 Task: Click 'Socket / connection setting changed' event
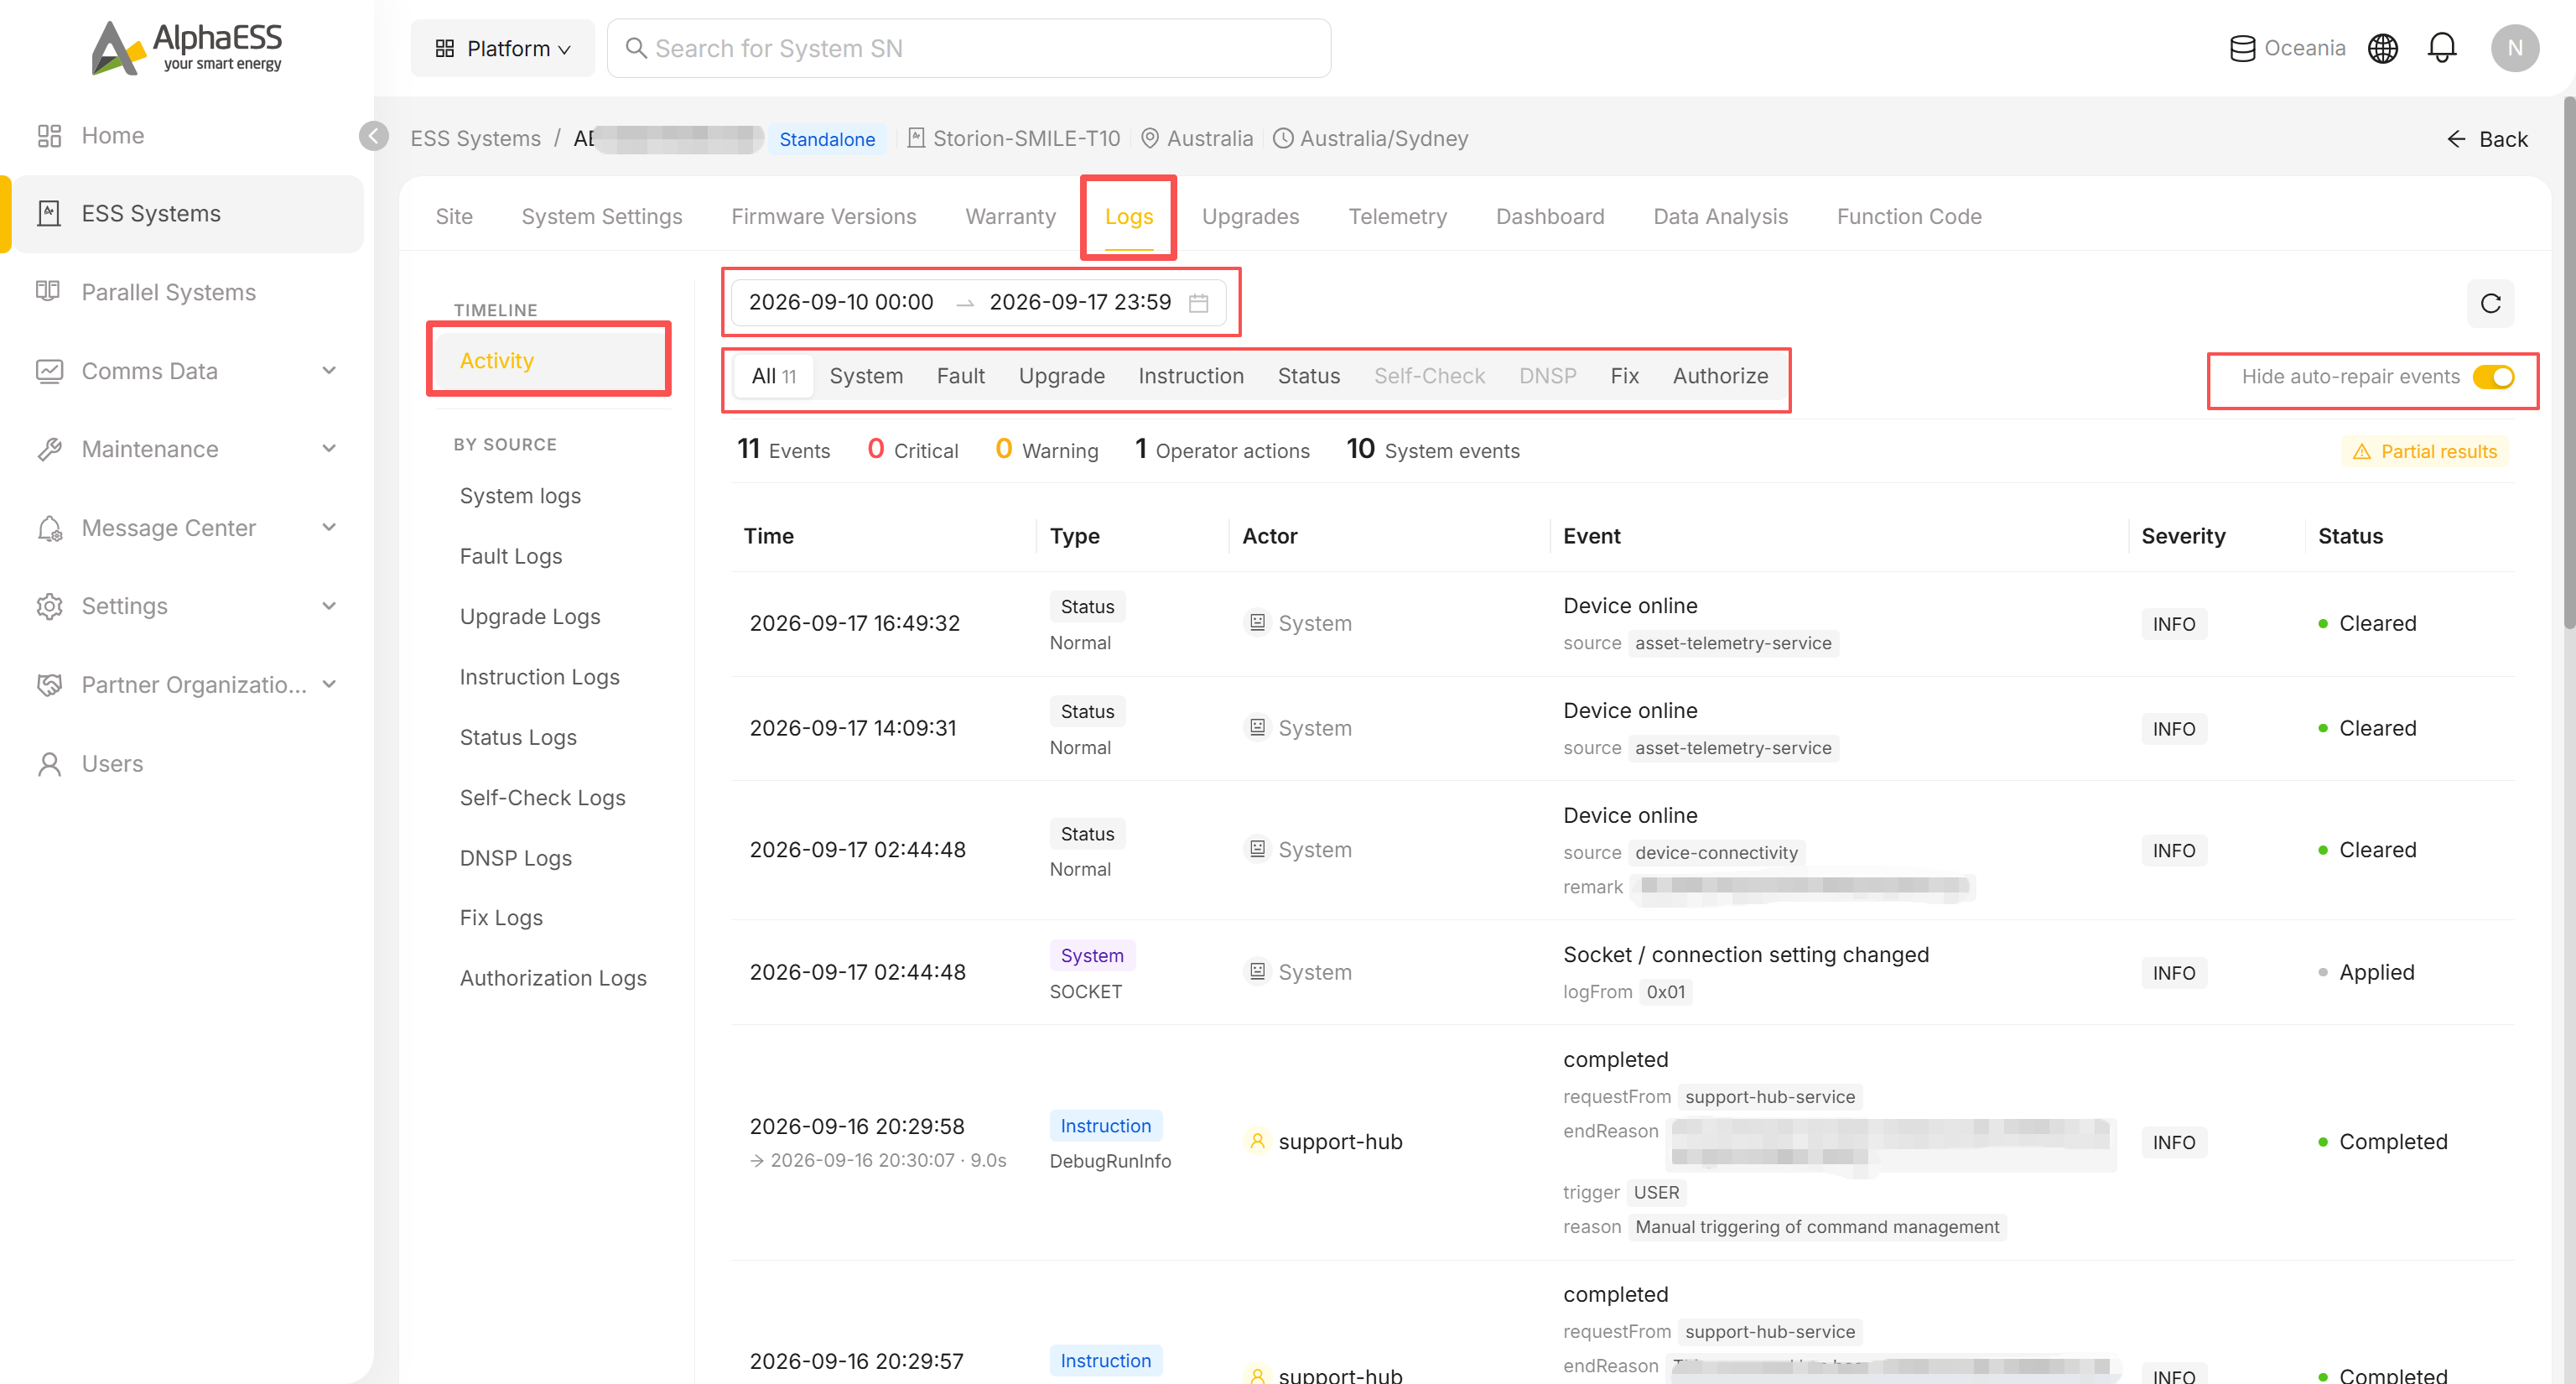(1745, 954)
